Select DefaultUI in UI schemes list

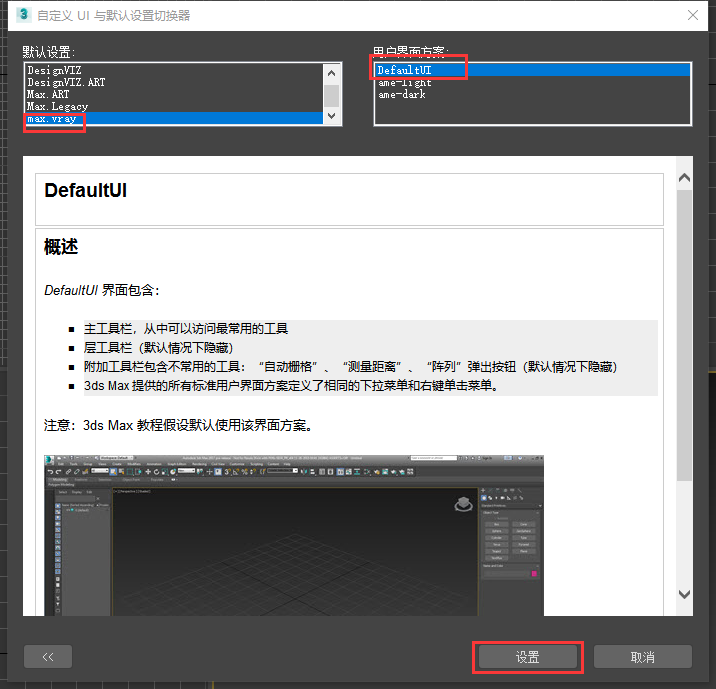[x=532, y=70]
